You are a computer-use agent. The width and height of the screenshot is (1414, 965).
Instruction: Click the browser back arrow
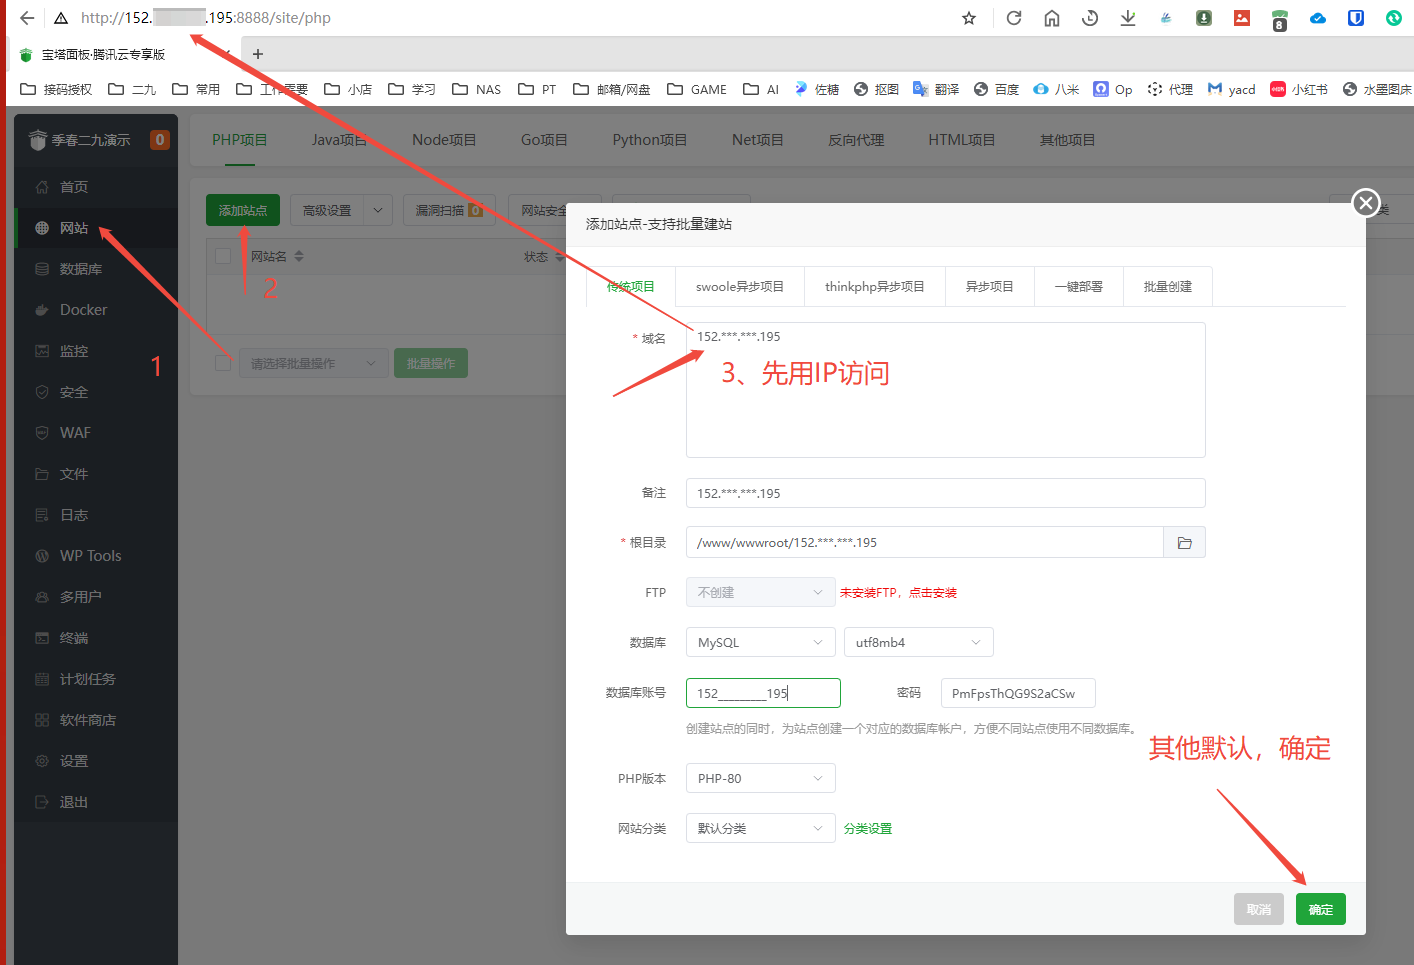(27, 18)
